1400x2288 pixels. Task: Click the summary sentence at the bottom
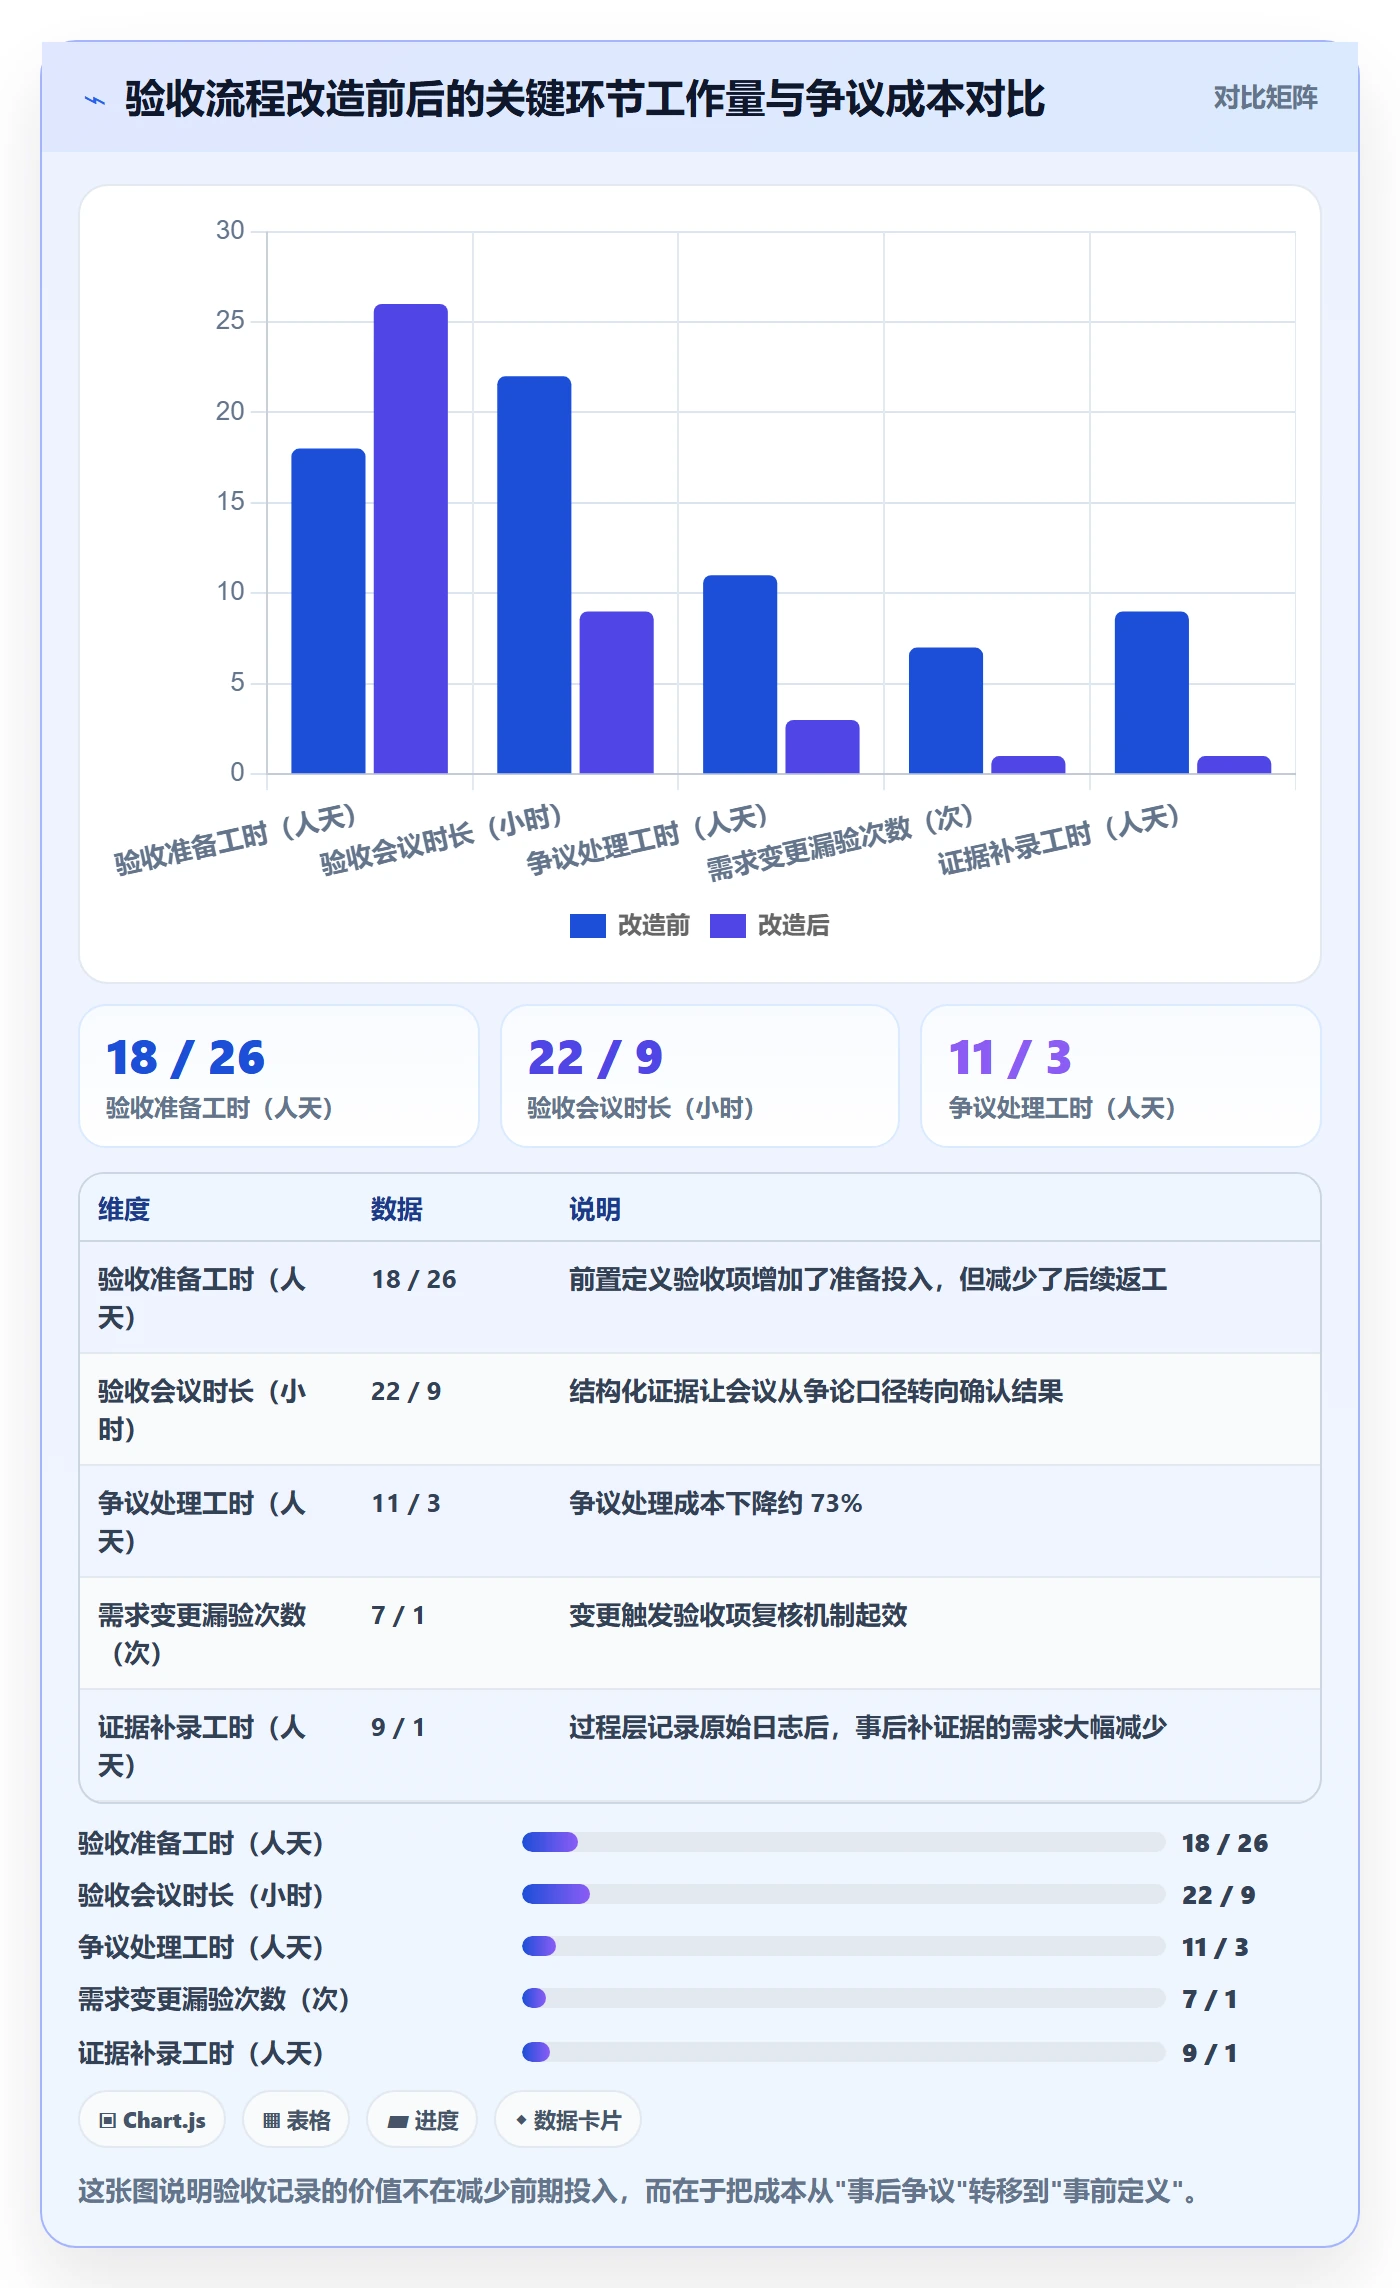[640, 2192]
